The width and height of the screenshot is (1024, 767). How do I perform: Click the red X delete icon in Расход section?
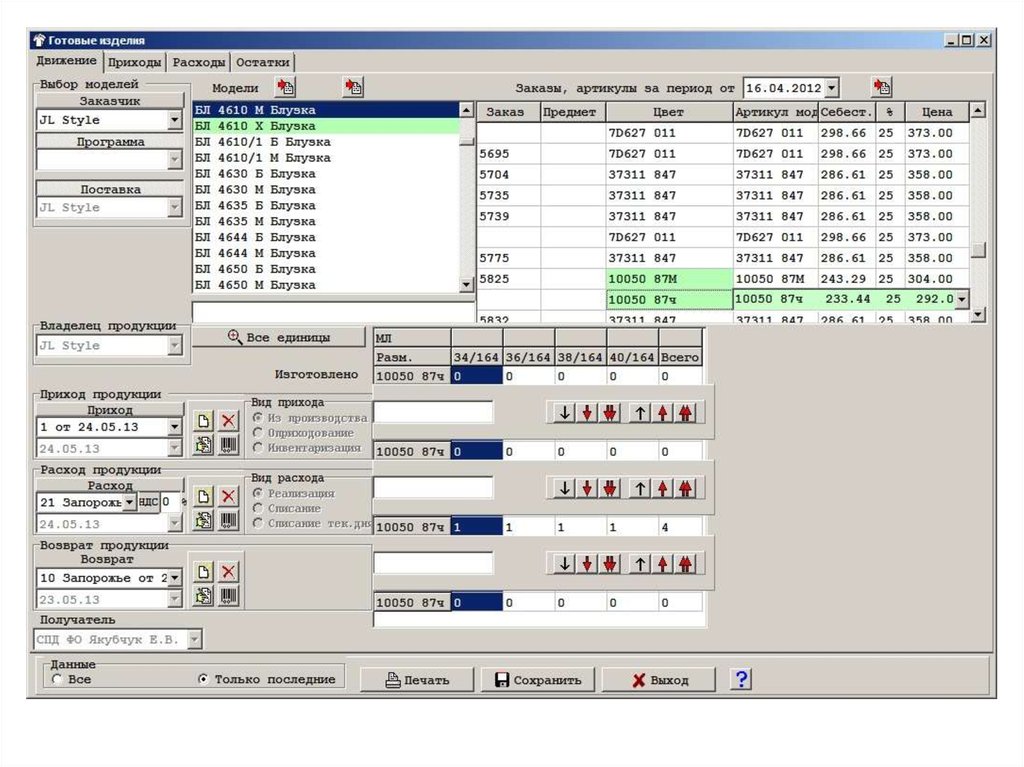(x=229, y=496)
